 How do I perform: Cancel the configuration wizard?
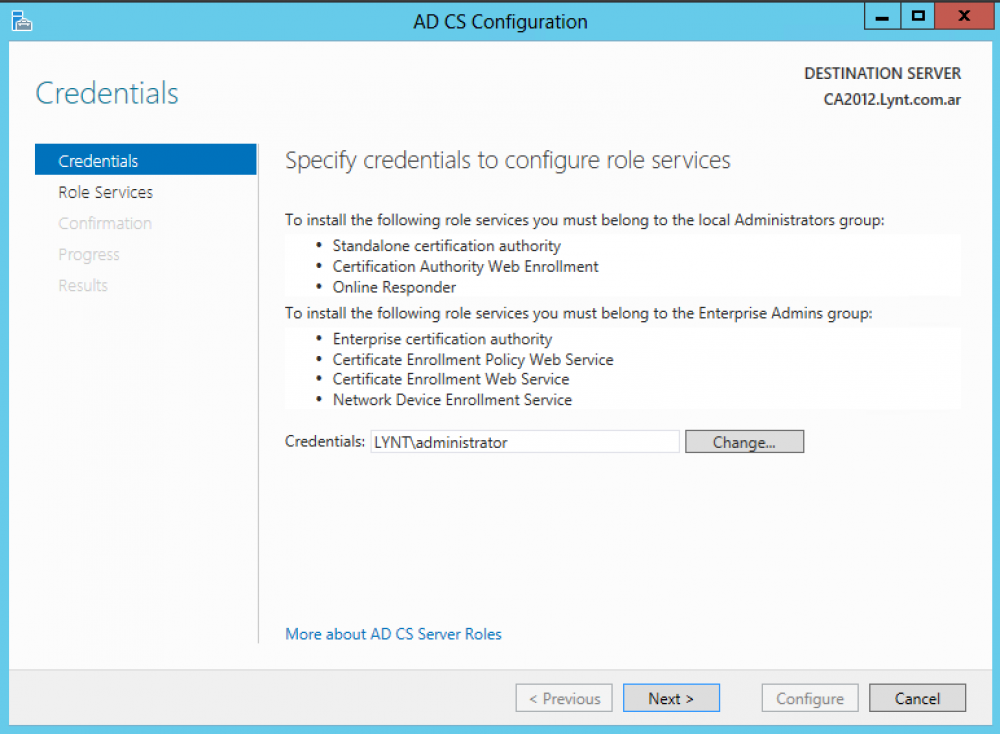tap(917, 699)
